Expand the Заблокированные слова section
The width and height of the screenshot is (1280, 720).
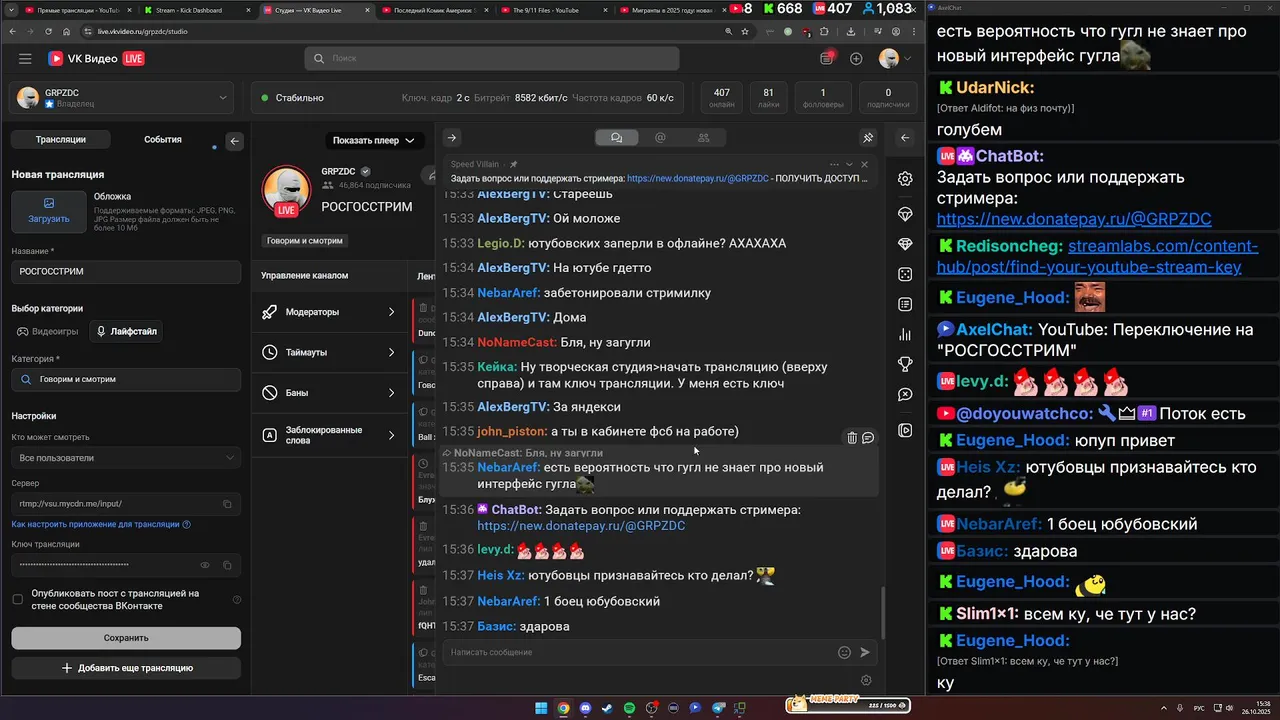pyautogui.click(x=328, y=435)
